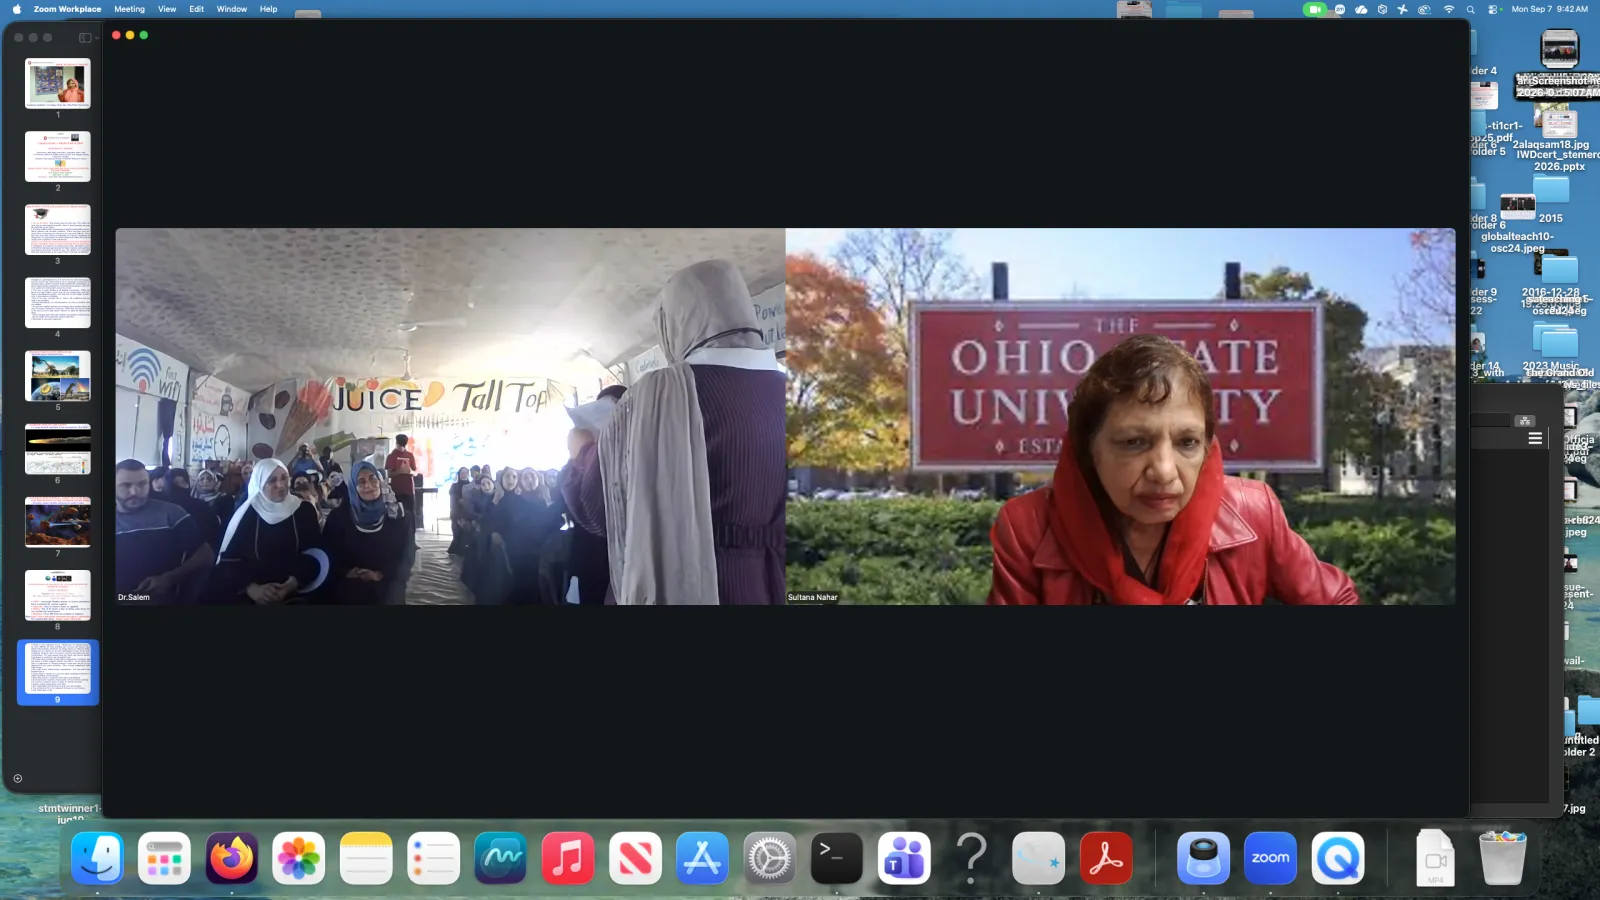
Task: Open Reminders from the Dock
Action: [433, 858]
